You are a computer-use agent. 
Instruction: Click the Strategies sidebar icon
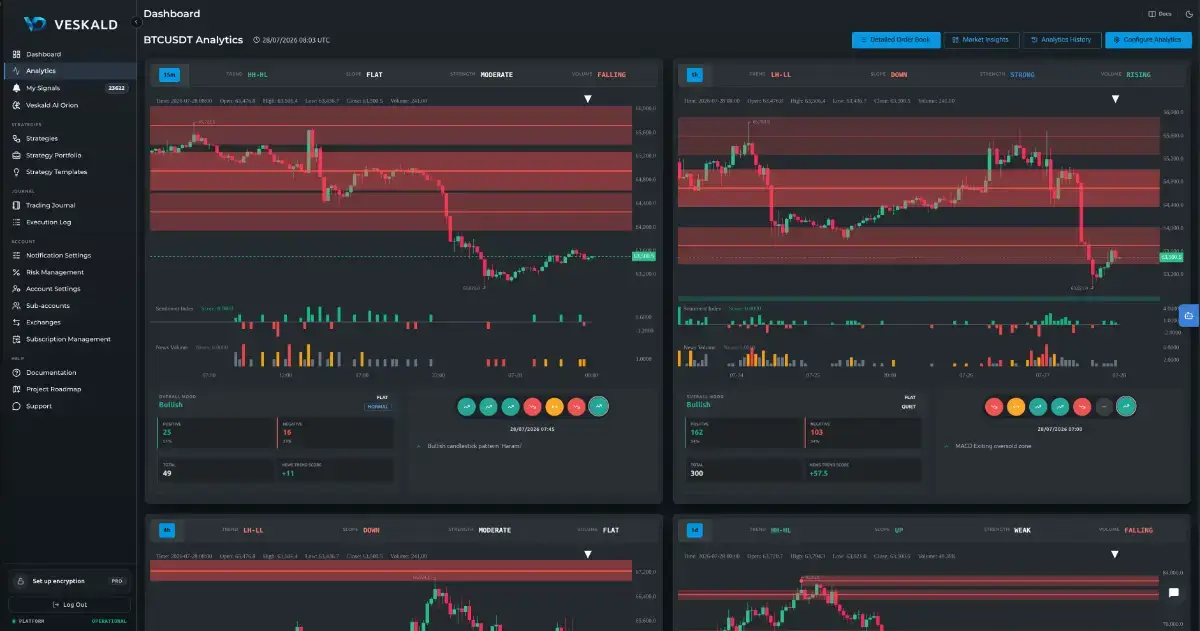click(x=16, y=138)
